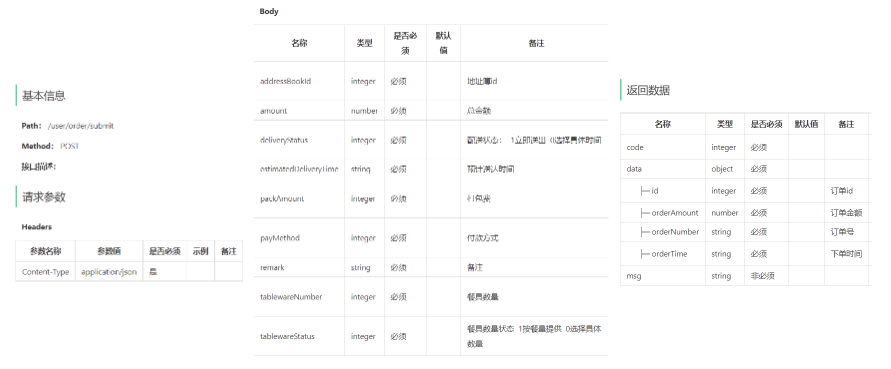Select the path value /user/order/submit
The width and height of the screenshot is (891, 369).
[x=81, y=126]
